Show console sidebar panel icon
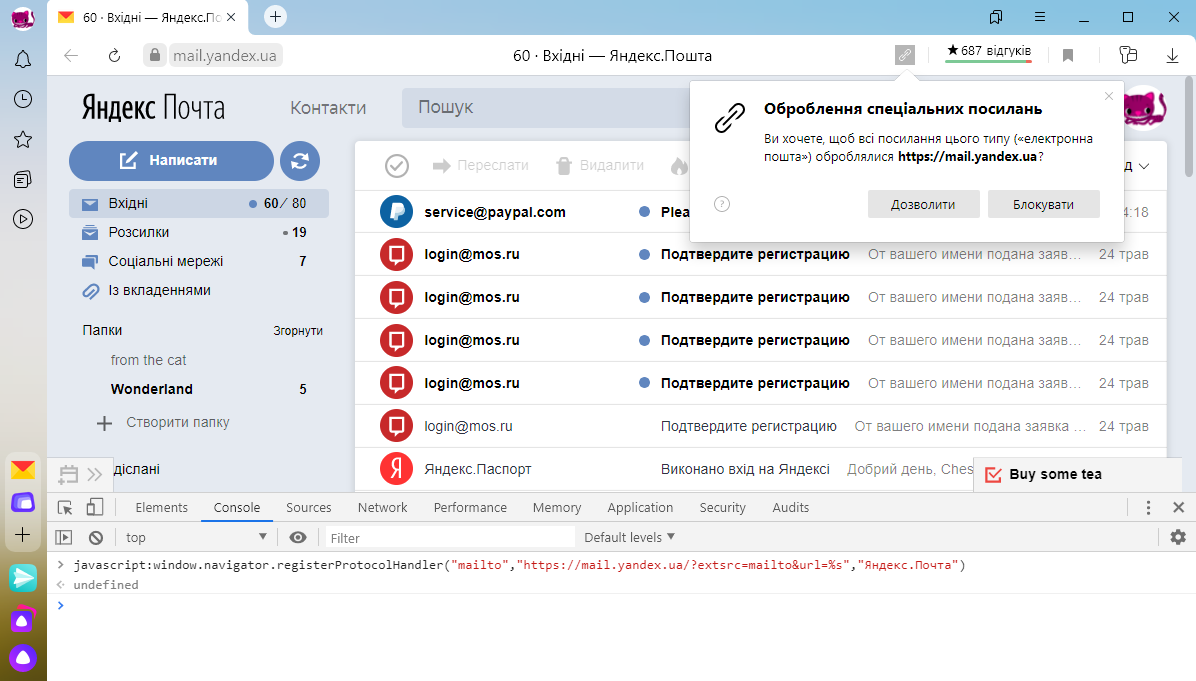Image resolution: width=1196 pixels, height=681 pixels. coord(64,538)
